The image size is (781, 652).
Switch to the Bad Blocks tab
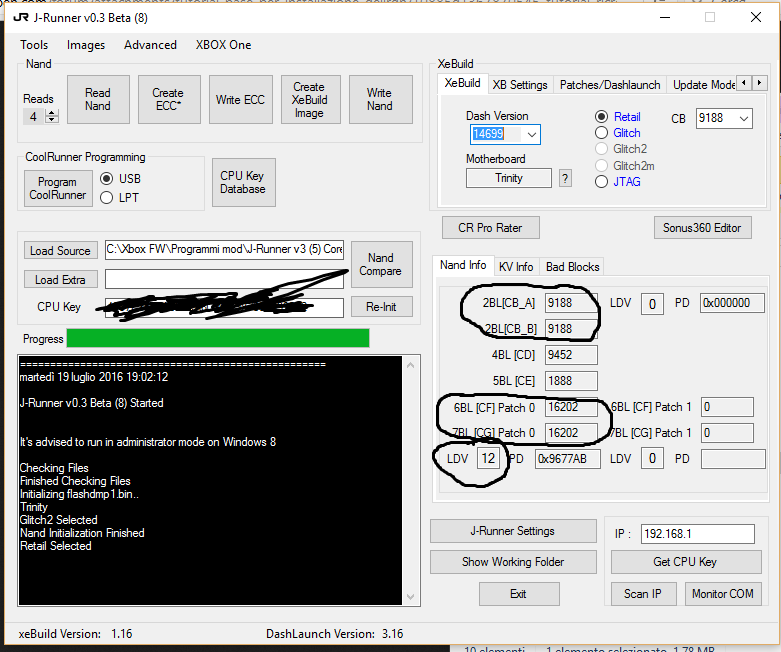[x=572, y=267]
